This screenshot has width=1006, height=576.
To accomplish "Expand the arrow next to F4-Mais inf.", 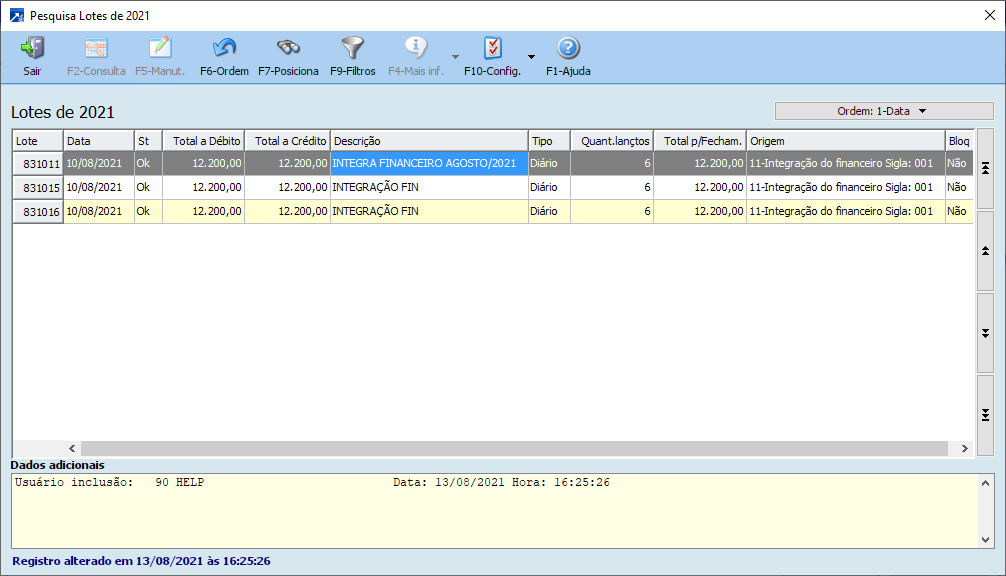I will [455, 57].
